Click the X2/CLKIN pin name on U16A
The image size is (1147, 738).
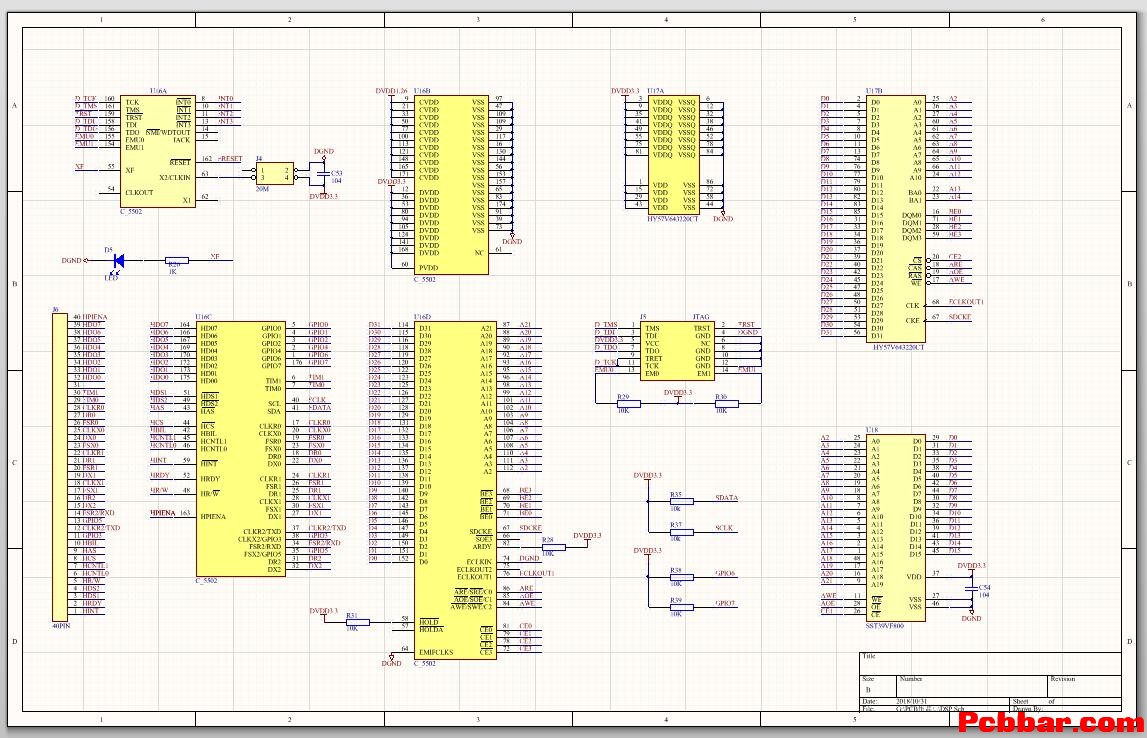tap(175, 178)
